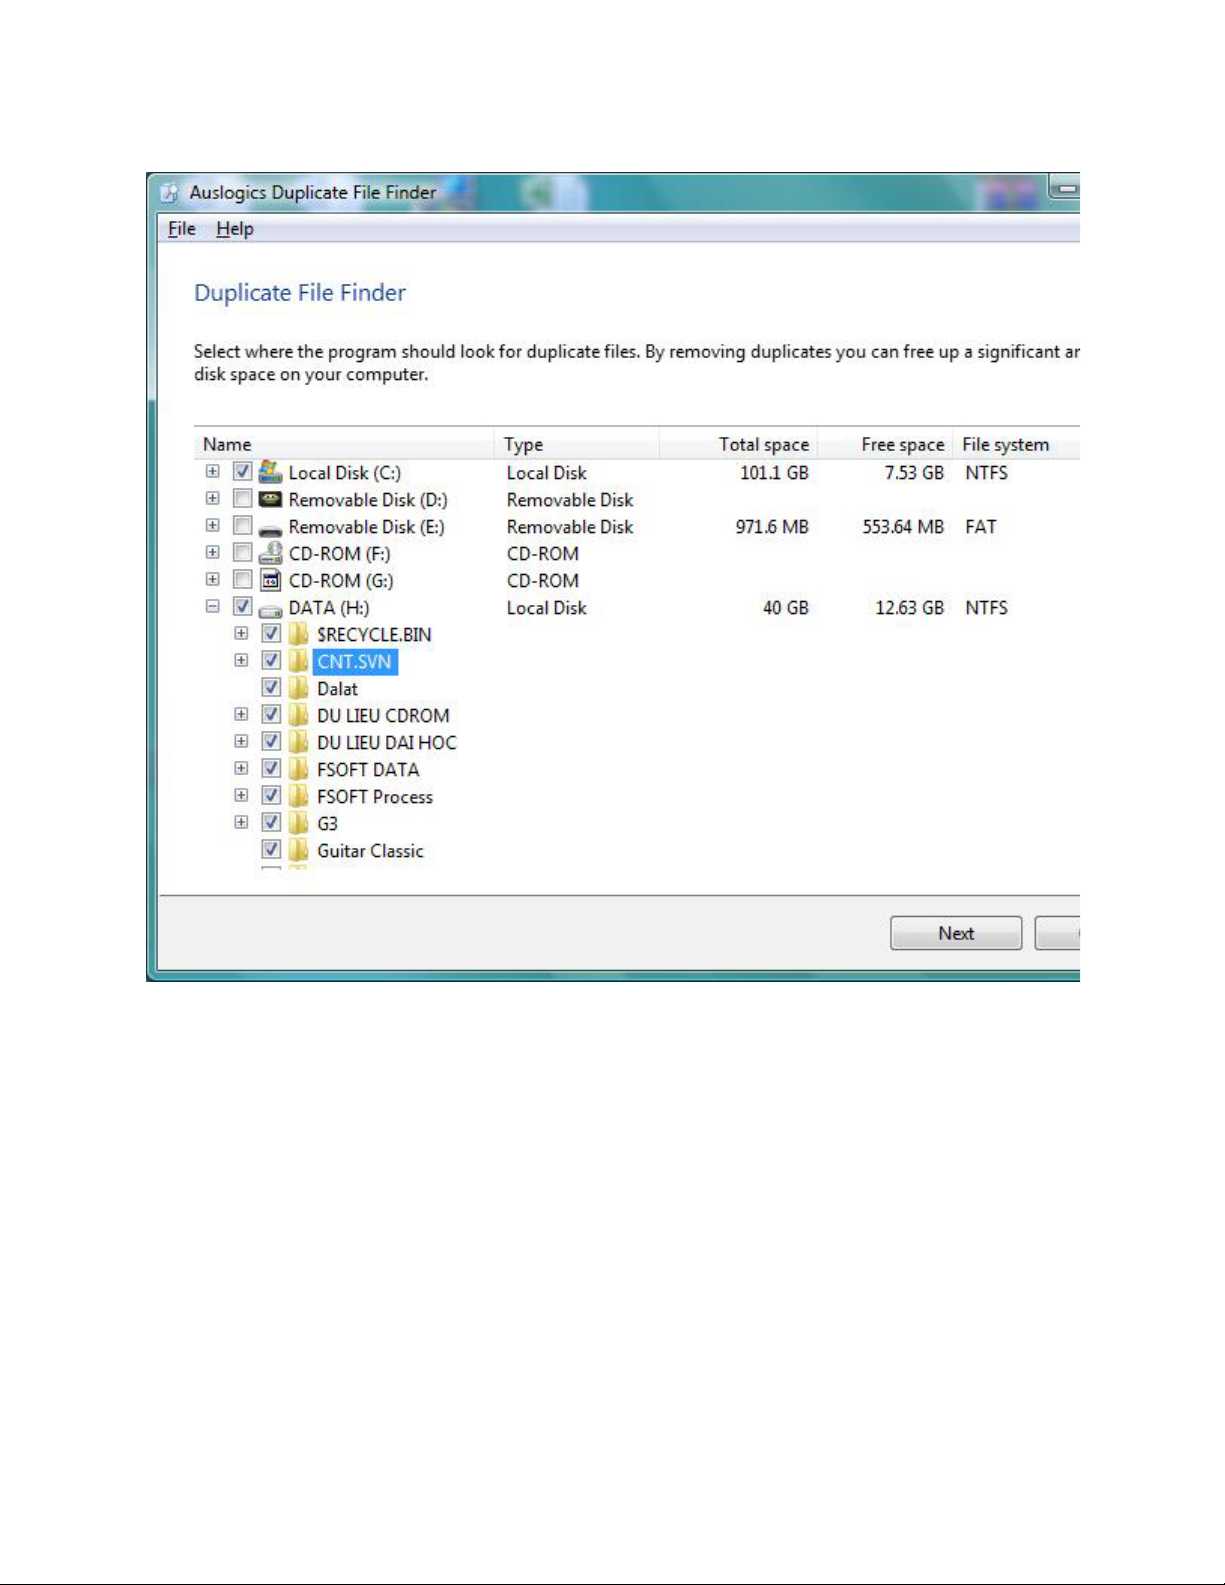
Task: Expand the FSOFT DATA folder node
Action: click(x=241, y=768)
